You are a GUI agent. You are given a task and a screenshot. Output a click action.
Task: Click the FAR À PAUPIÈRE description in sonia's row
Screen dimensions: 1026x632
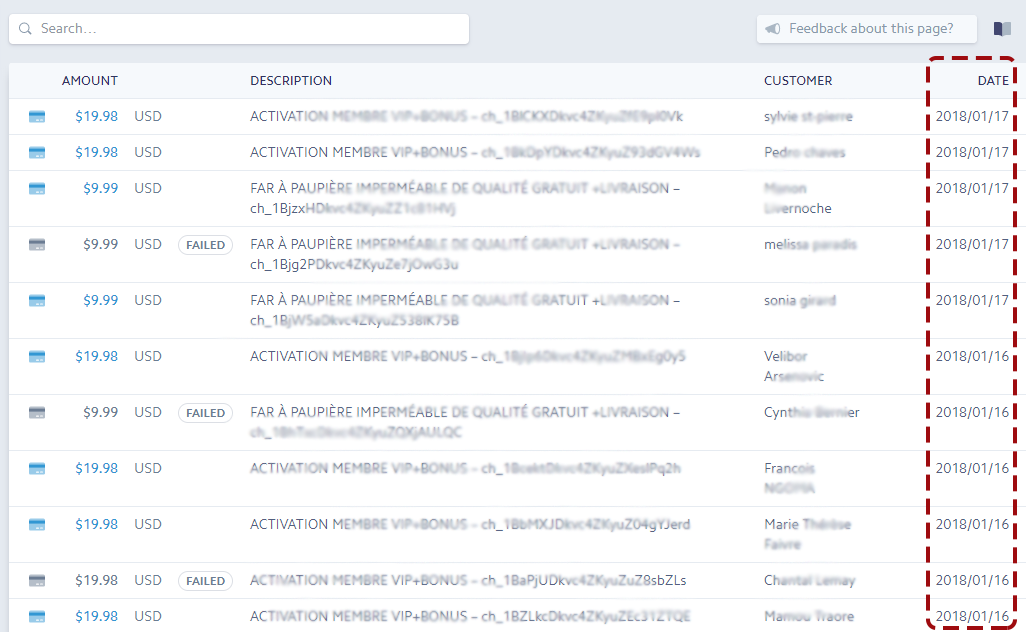click(x=465, y=310)
